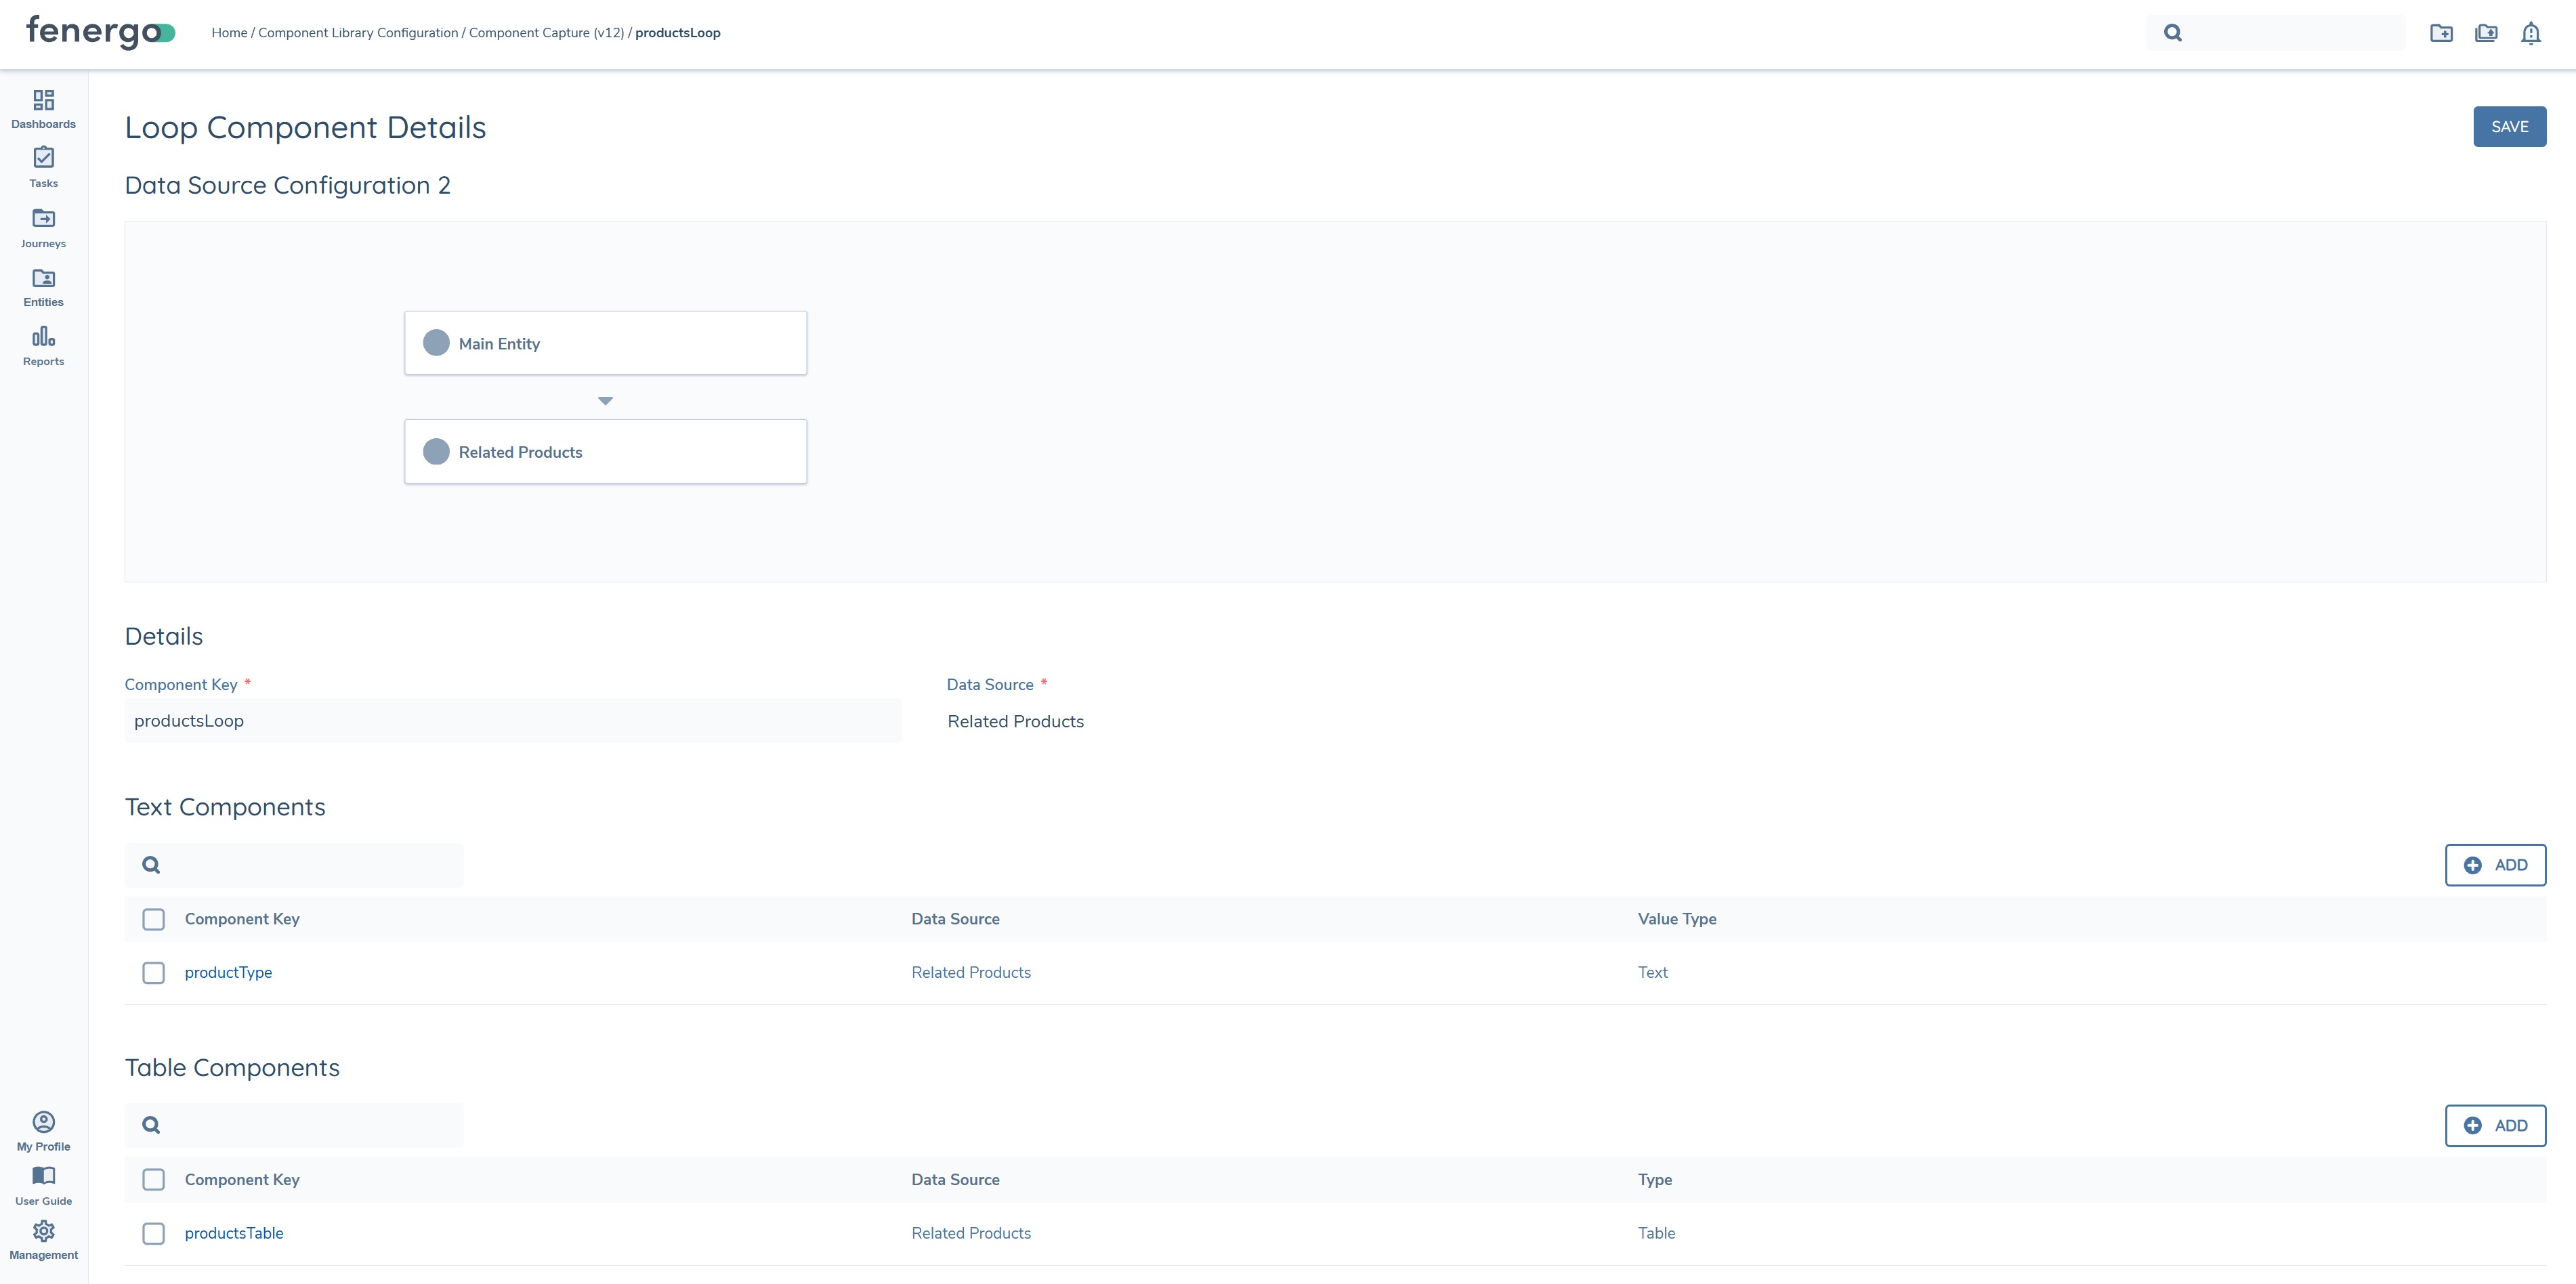
Task: Click ADD in the Table Components section
Action: tap(2495, 1125)
